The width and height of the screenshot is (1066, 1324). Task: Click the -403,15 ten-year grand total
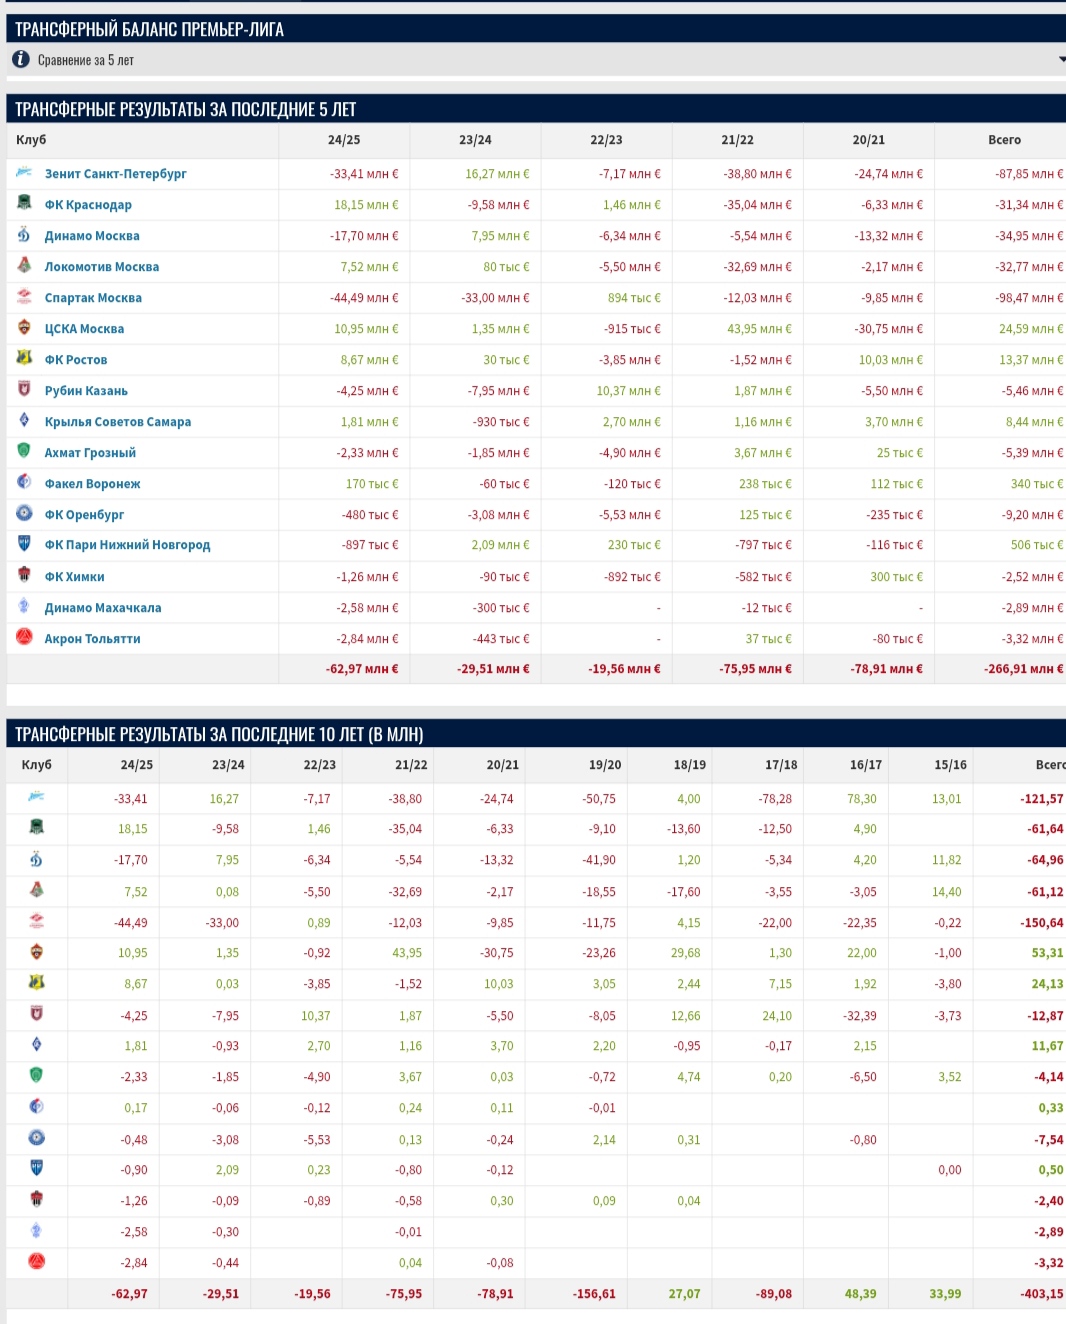pyautogui.click(x=1042, y=1294)
